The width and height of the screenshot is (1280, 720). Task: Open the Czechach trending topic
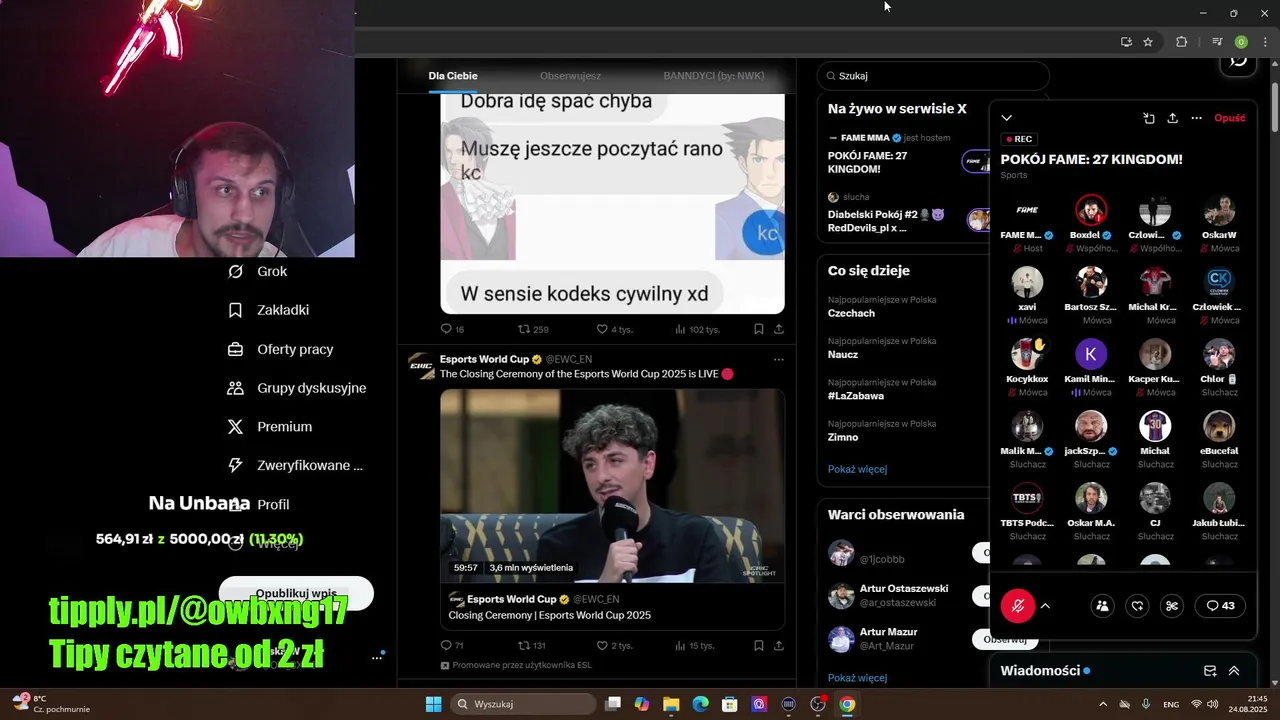pyautogui.click(x=851, y=313)
